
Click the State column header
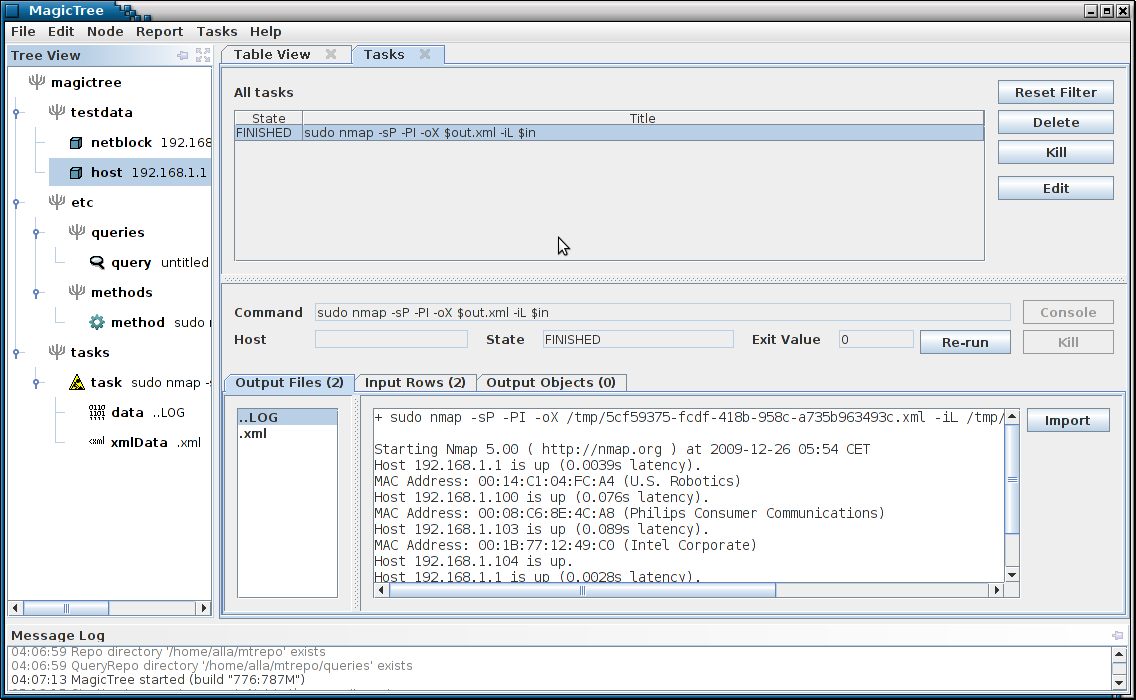[x=268, y=118]
